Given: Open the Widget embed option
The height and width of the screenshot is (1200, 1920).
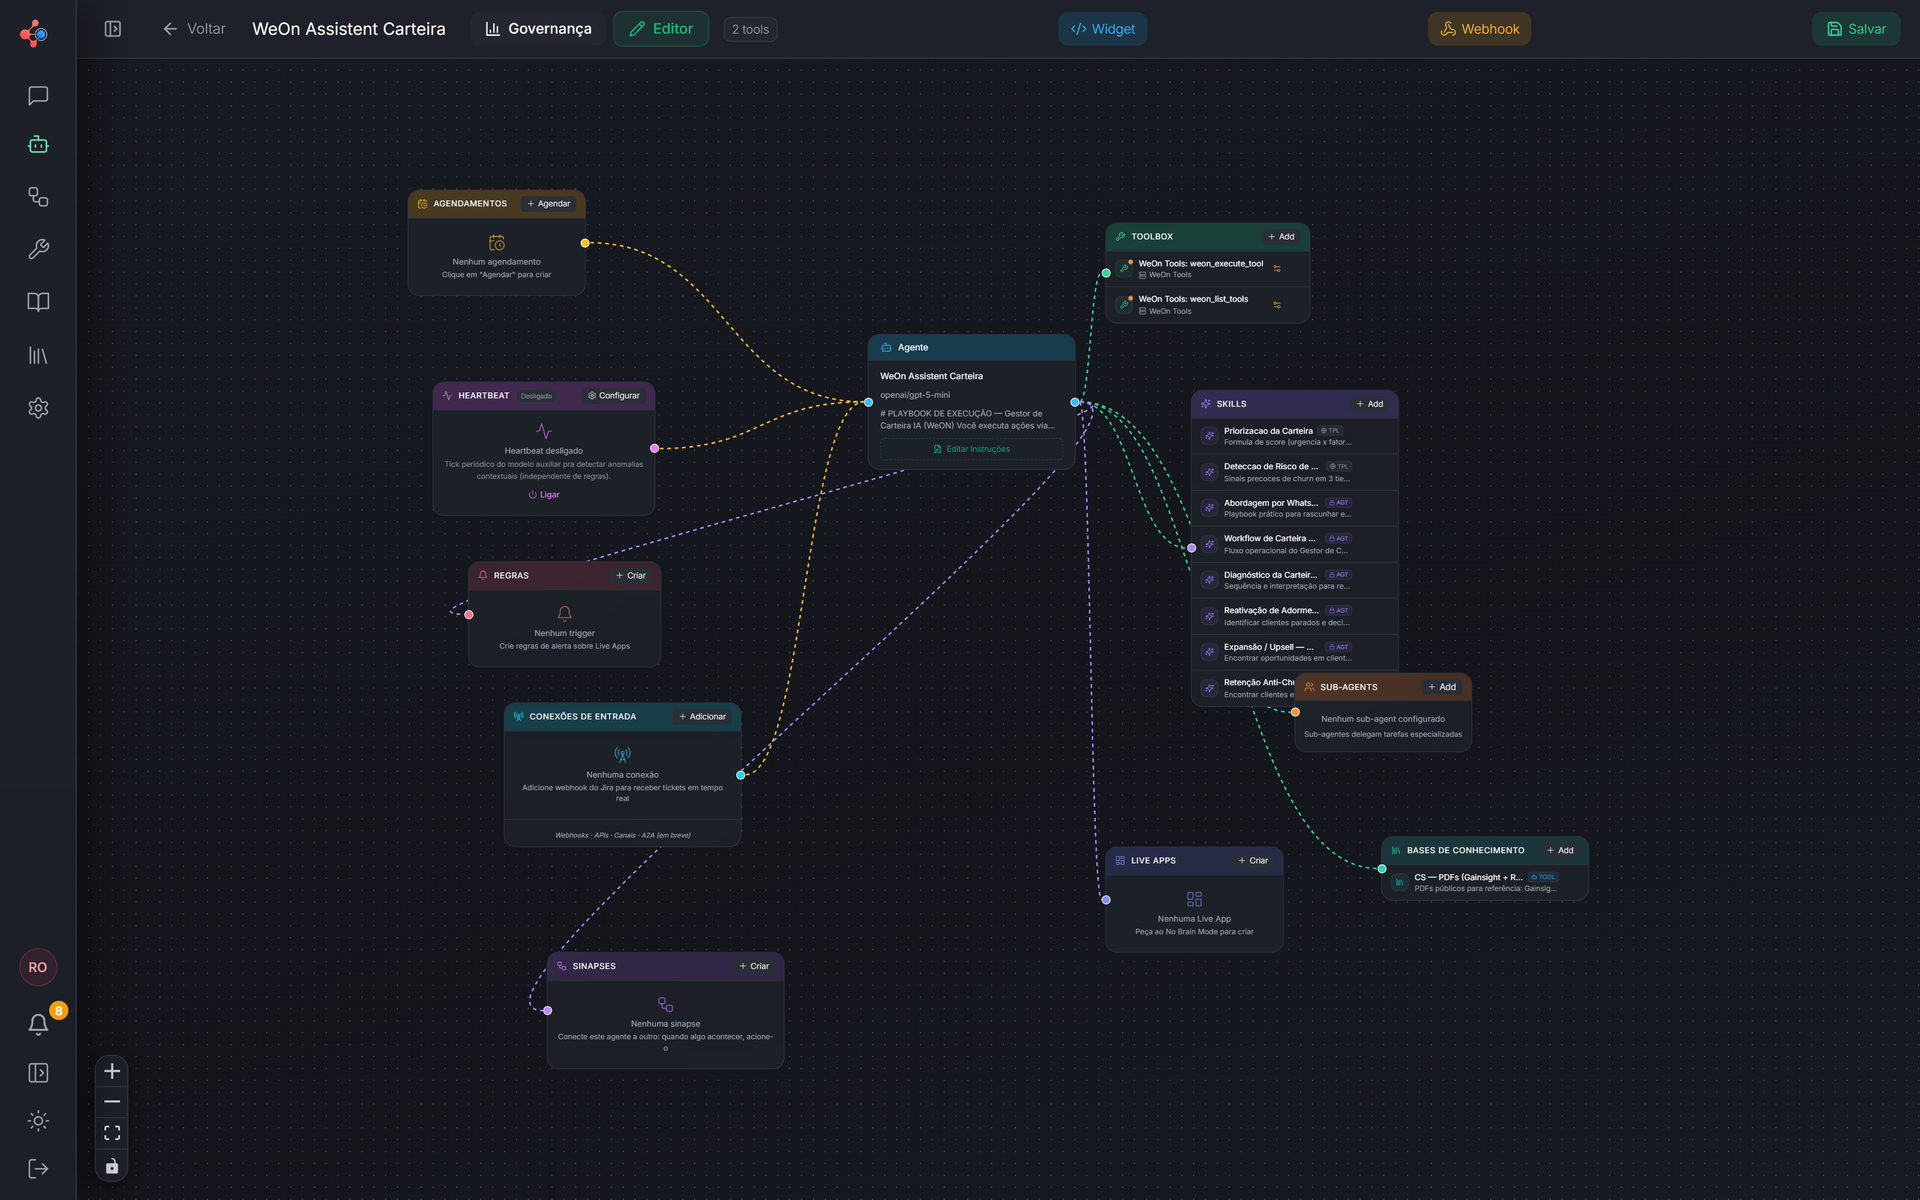Looking at the screenshot, I should coord(1102,29).
